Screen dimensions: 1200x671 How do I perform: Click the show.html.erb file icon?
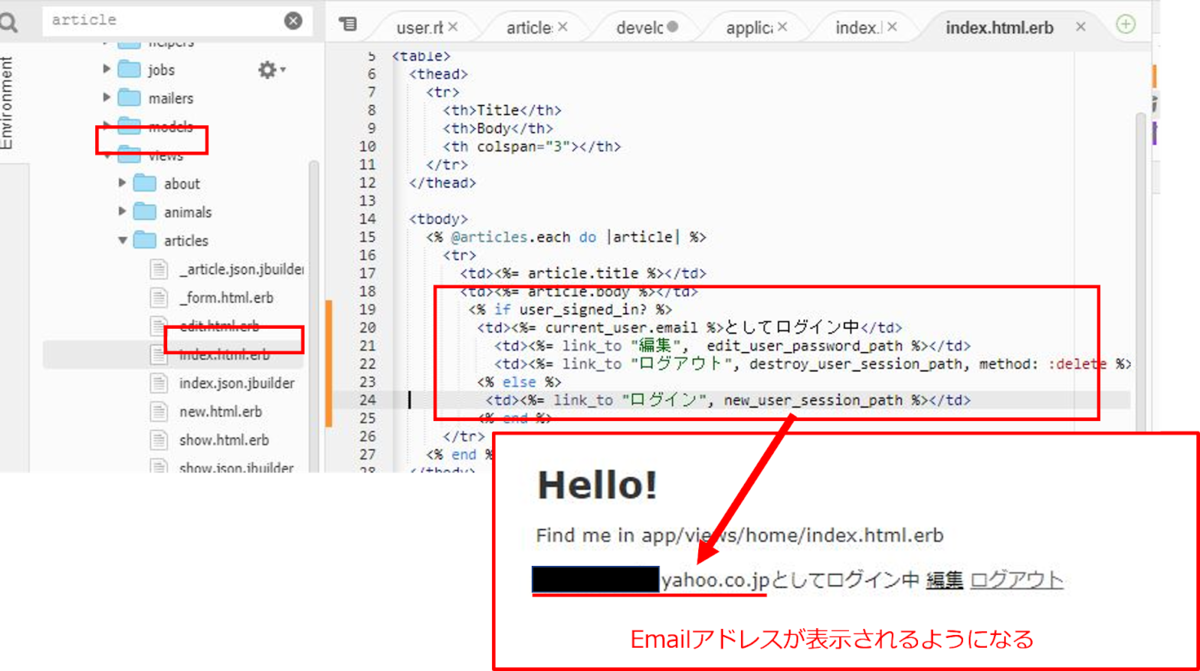pyautogui.click(x=160, y=440)
